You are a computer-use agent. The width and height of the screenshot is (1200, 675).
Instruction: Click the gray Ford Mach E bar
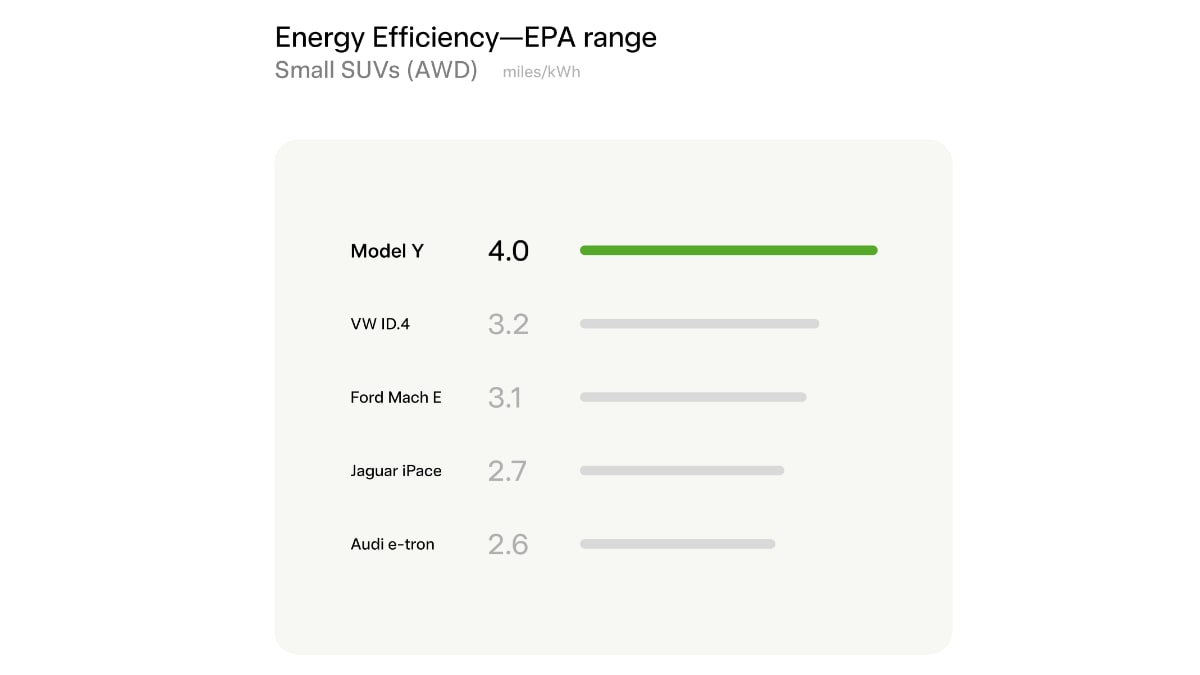[693, 397]
